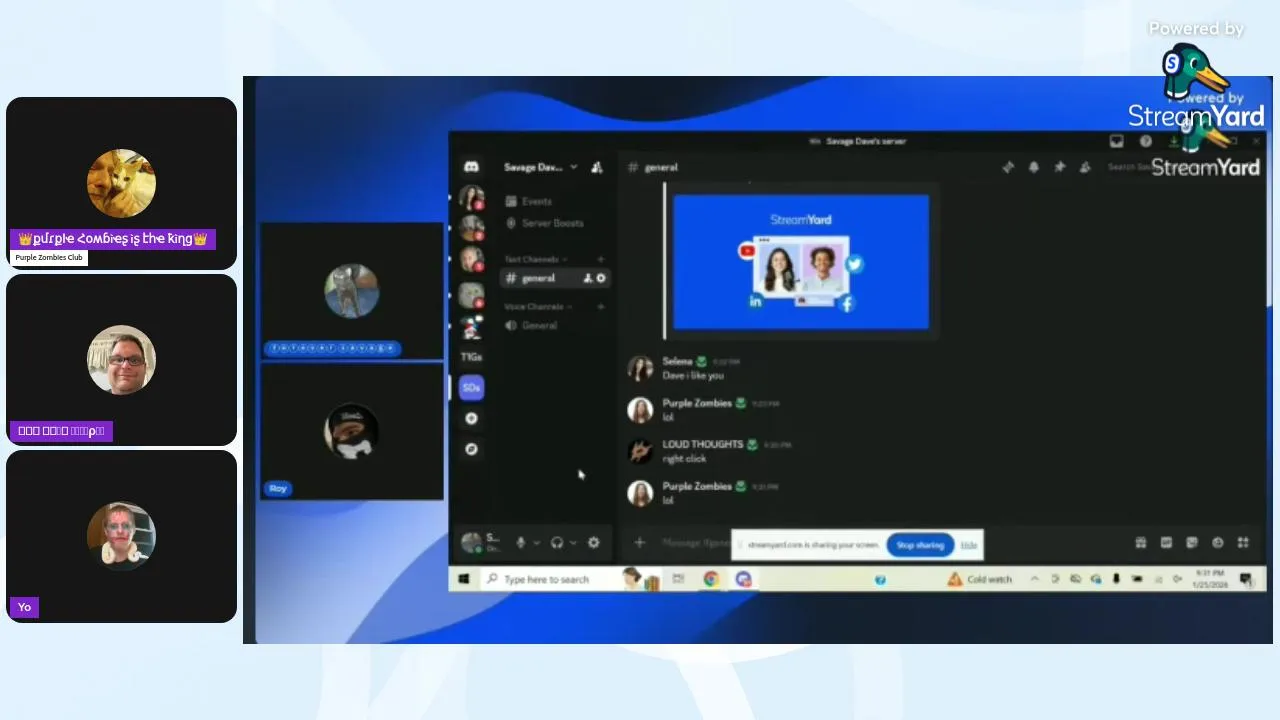Add a channel under Text Channels
The image size is (1280, 720).
[601, 259]
